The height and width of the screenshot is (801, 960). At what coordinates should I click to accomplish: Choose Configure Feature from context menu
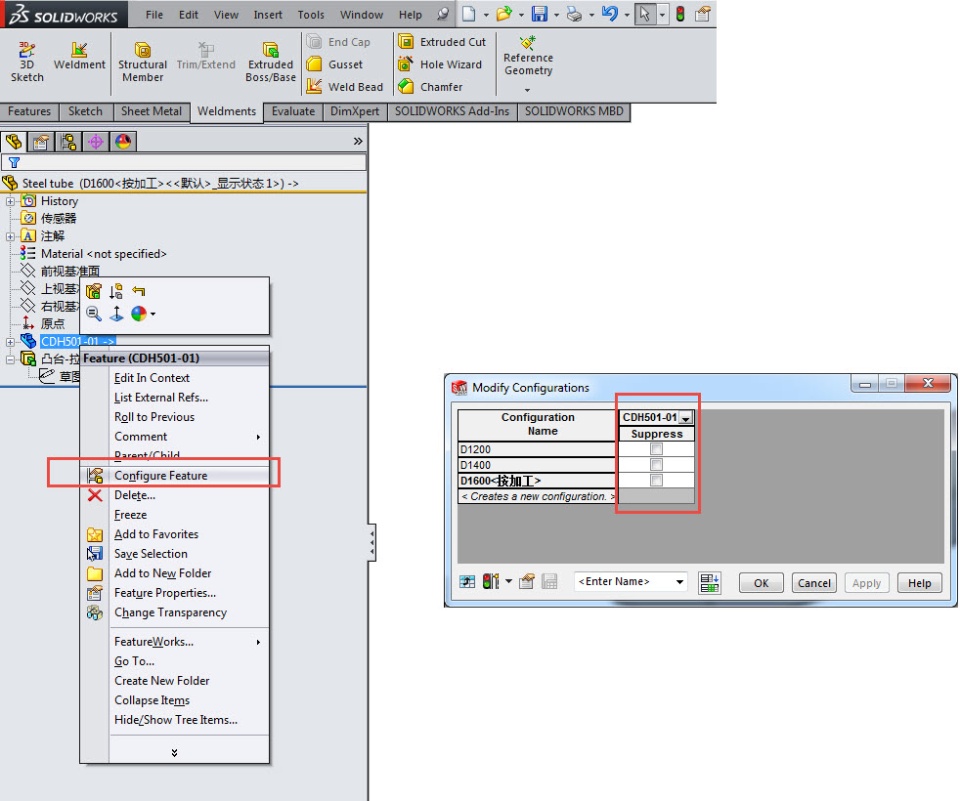click(x=174, y=476)
